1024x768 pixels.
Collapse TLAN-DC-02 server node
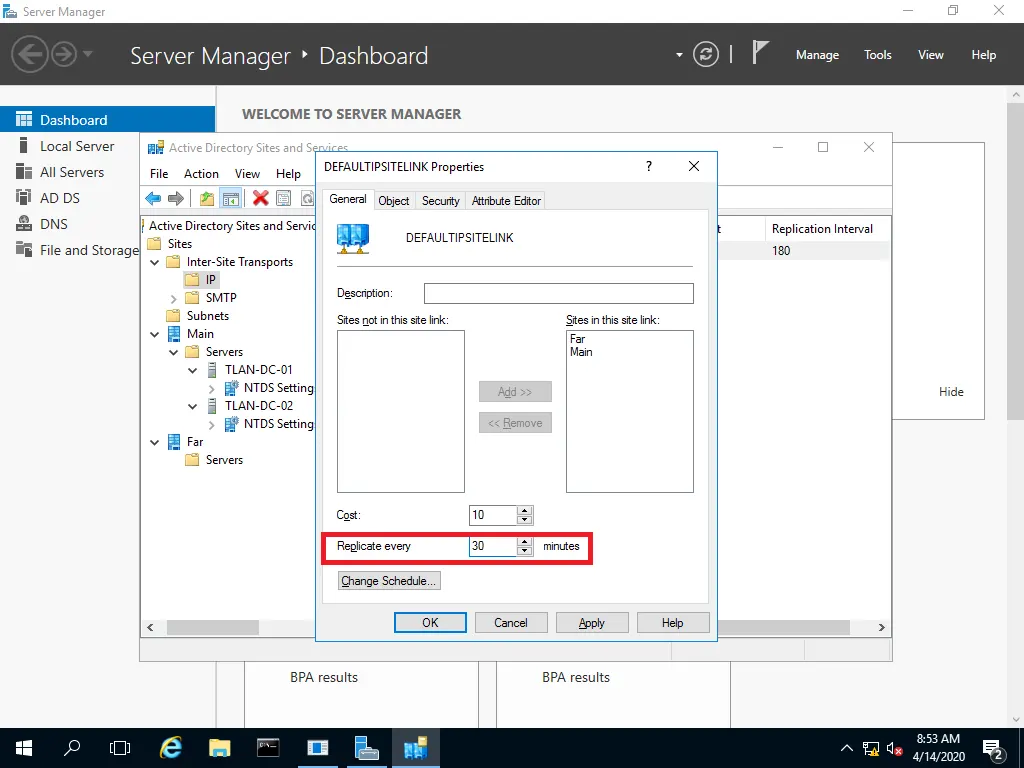point(193,406)
